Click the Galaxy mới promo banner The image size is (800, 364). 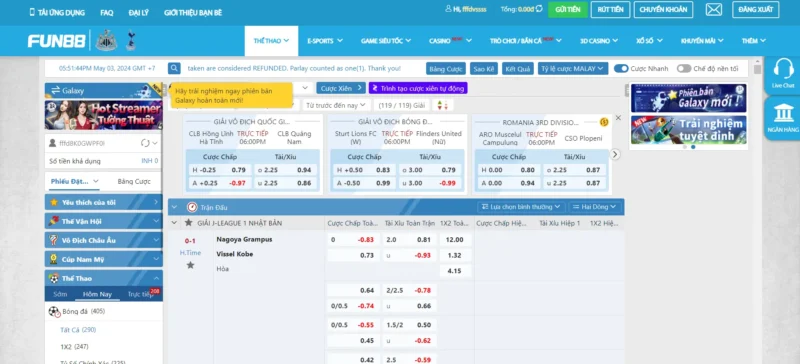coord(689,98)
